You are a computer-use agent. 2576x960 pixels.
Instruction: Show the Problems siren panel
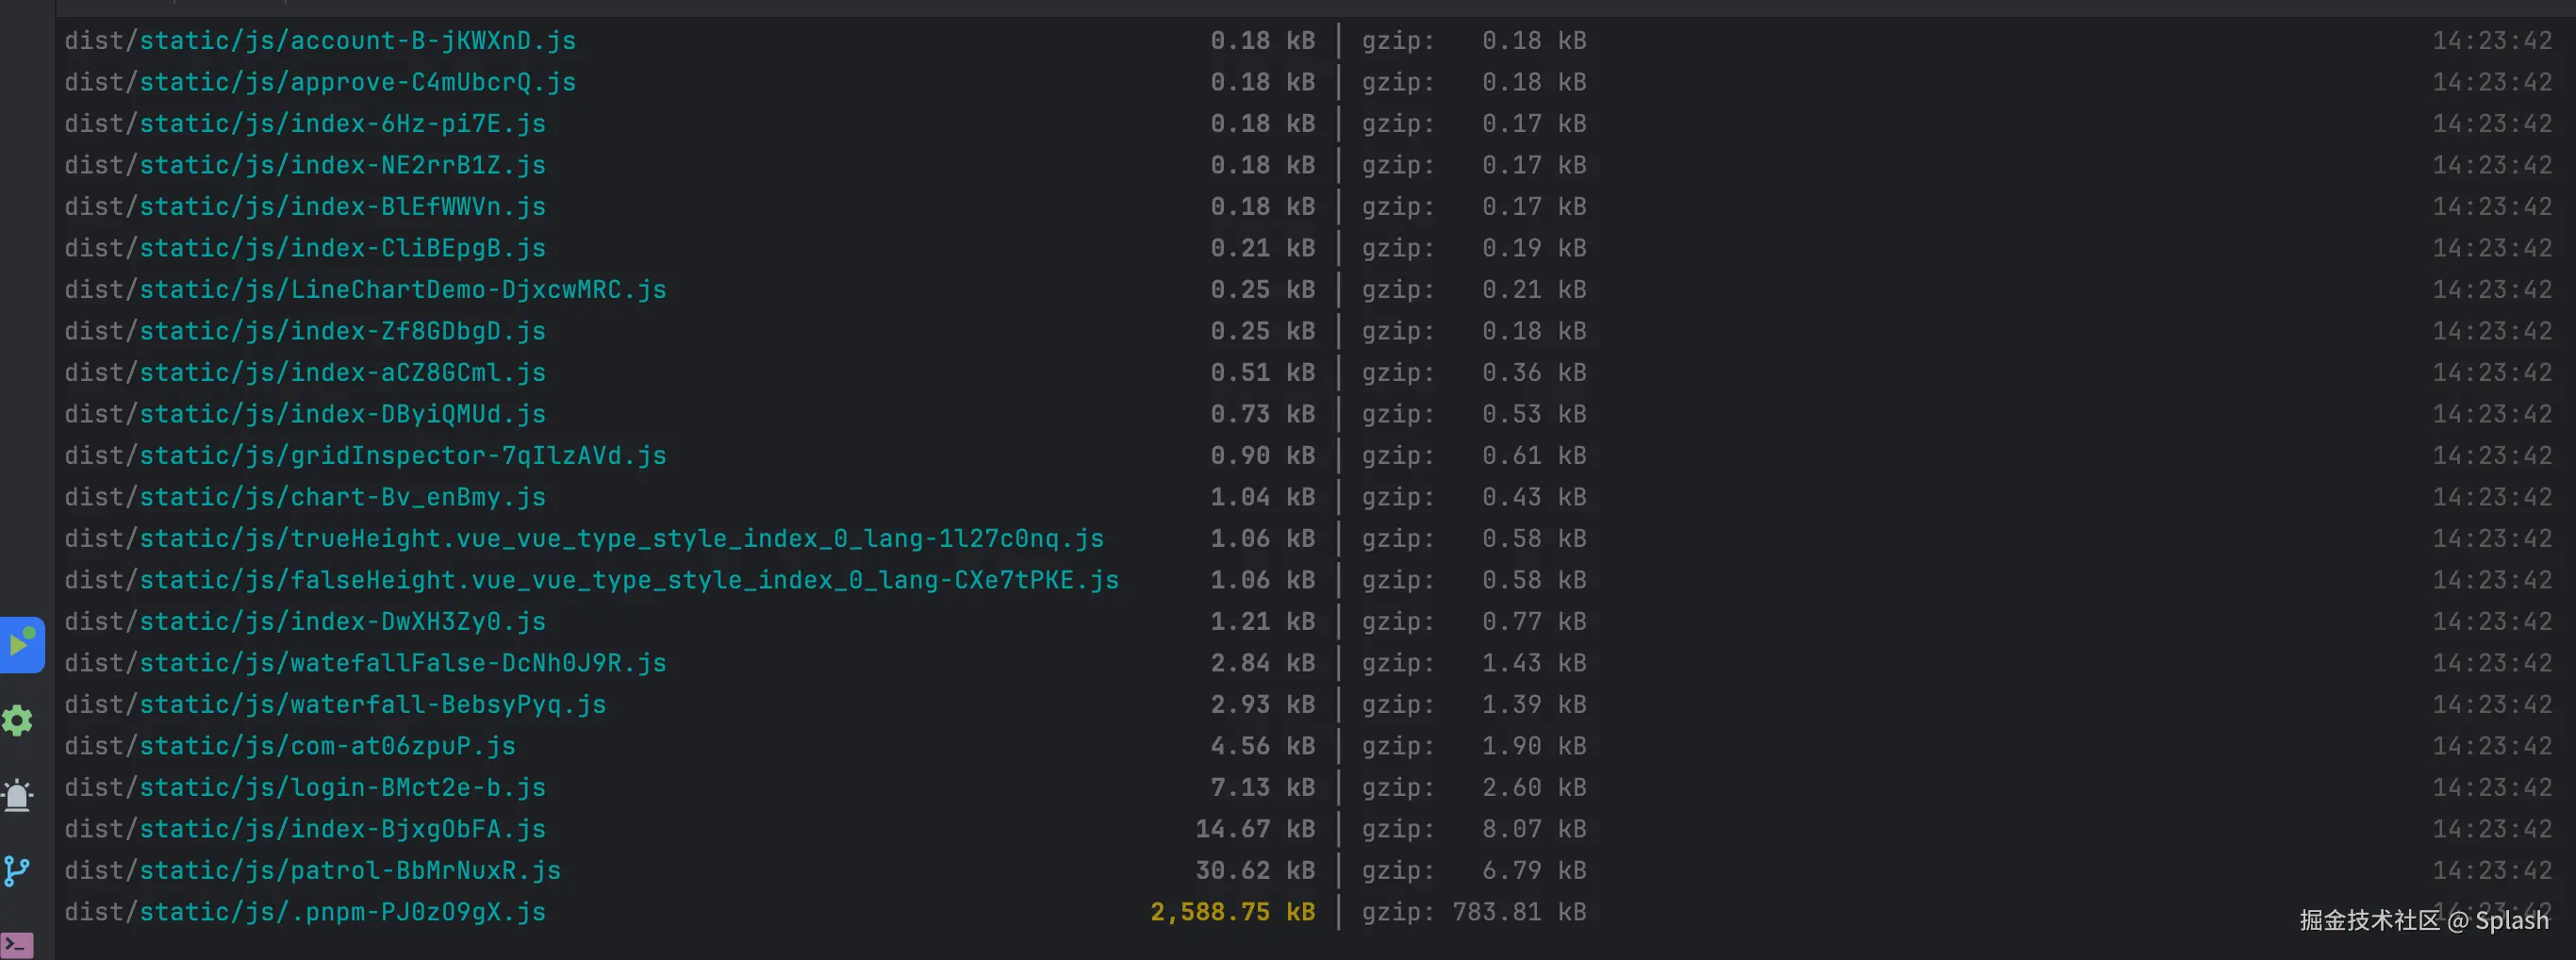(18, 796)
